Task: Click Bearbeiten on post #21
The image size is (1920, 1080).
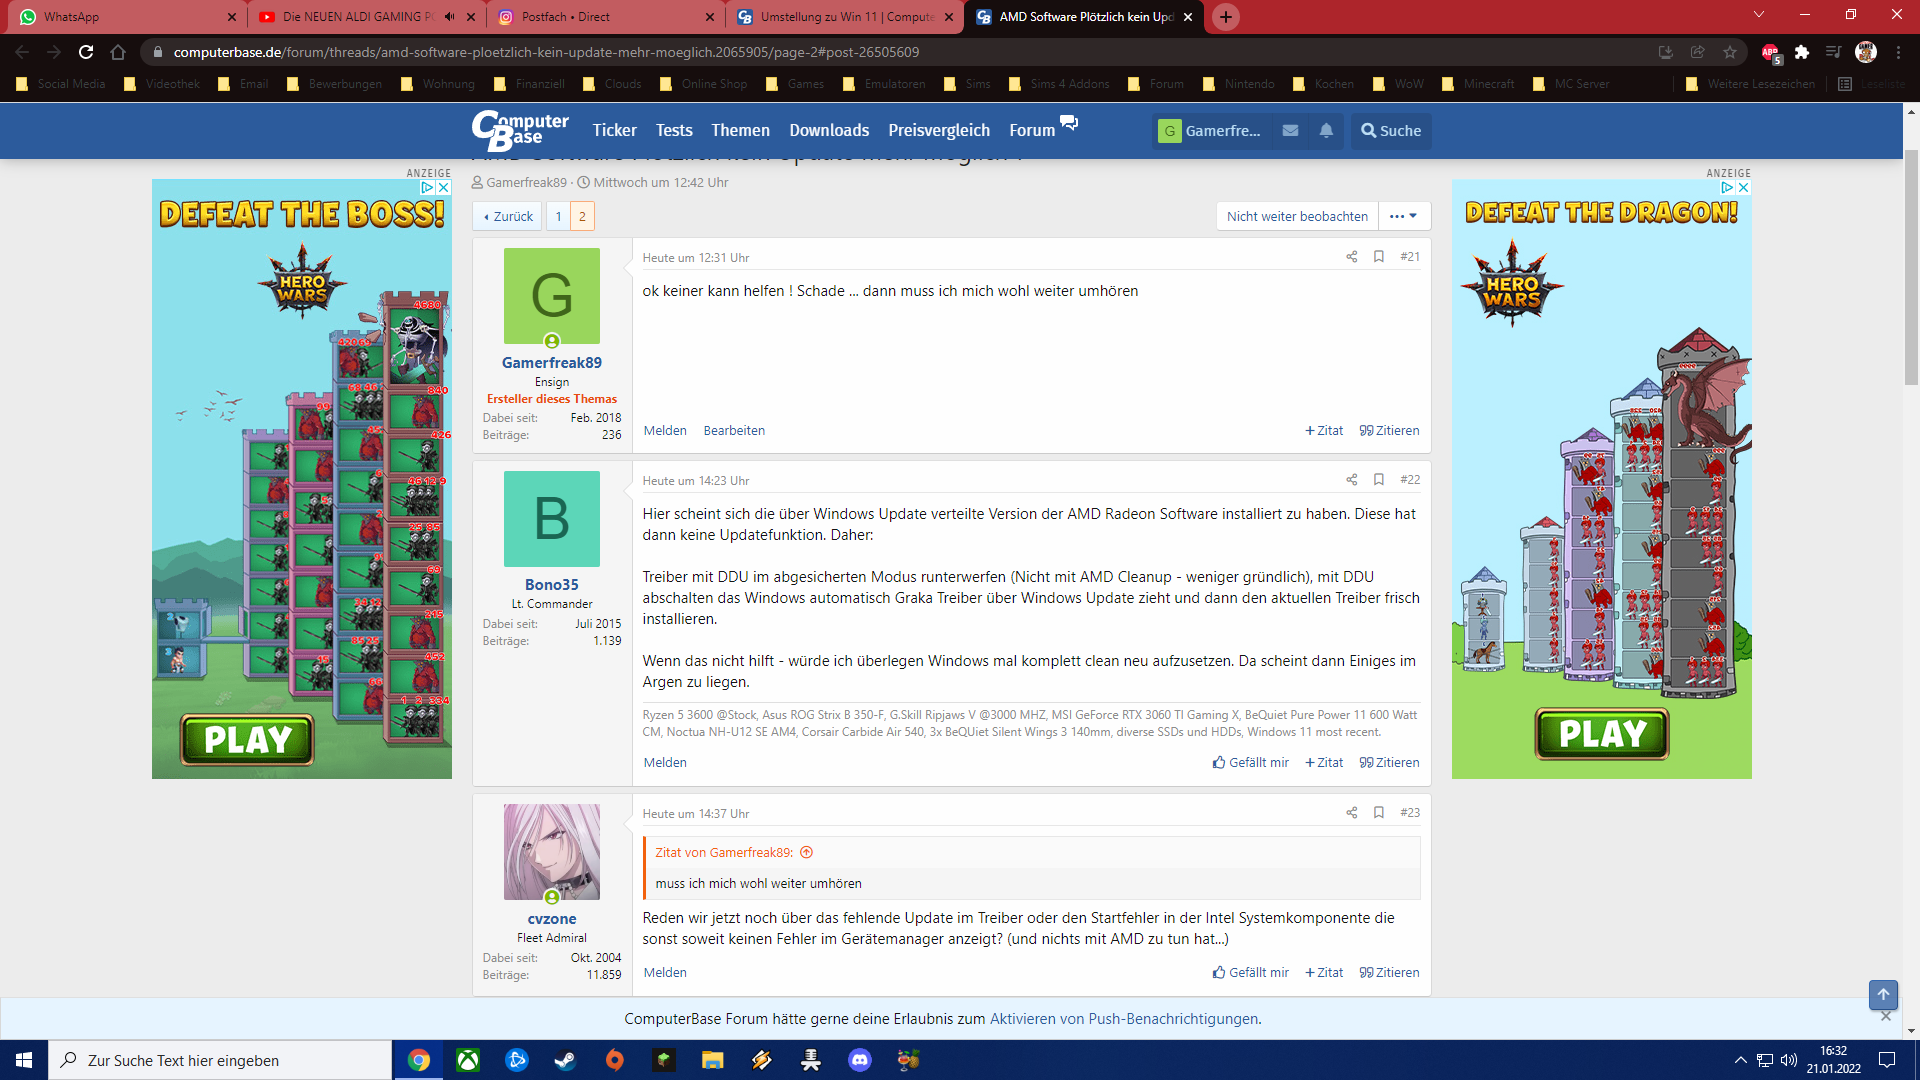Action: pyautogui.click(x=734, y=431)
